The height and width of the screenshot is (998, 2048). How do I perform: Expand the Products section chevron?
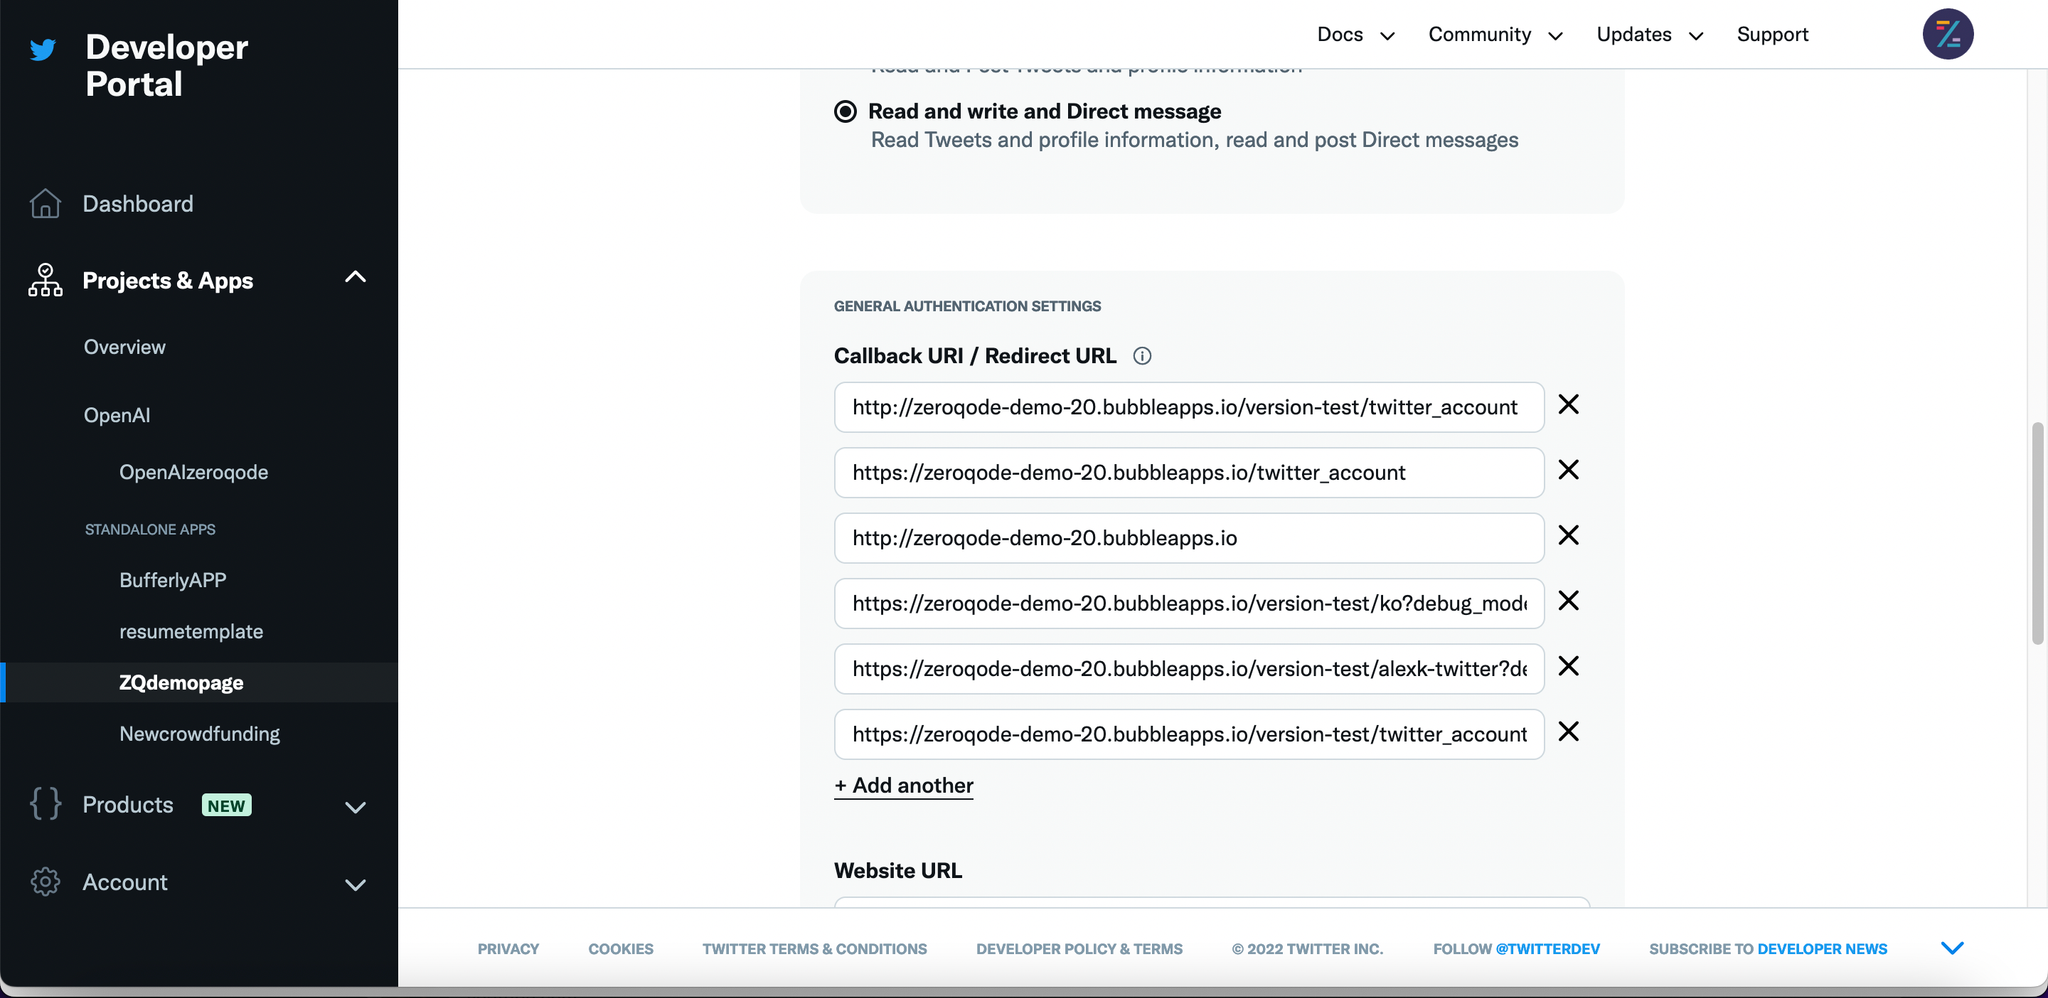coord(355,807)
